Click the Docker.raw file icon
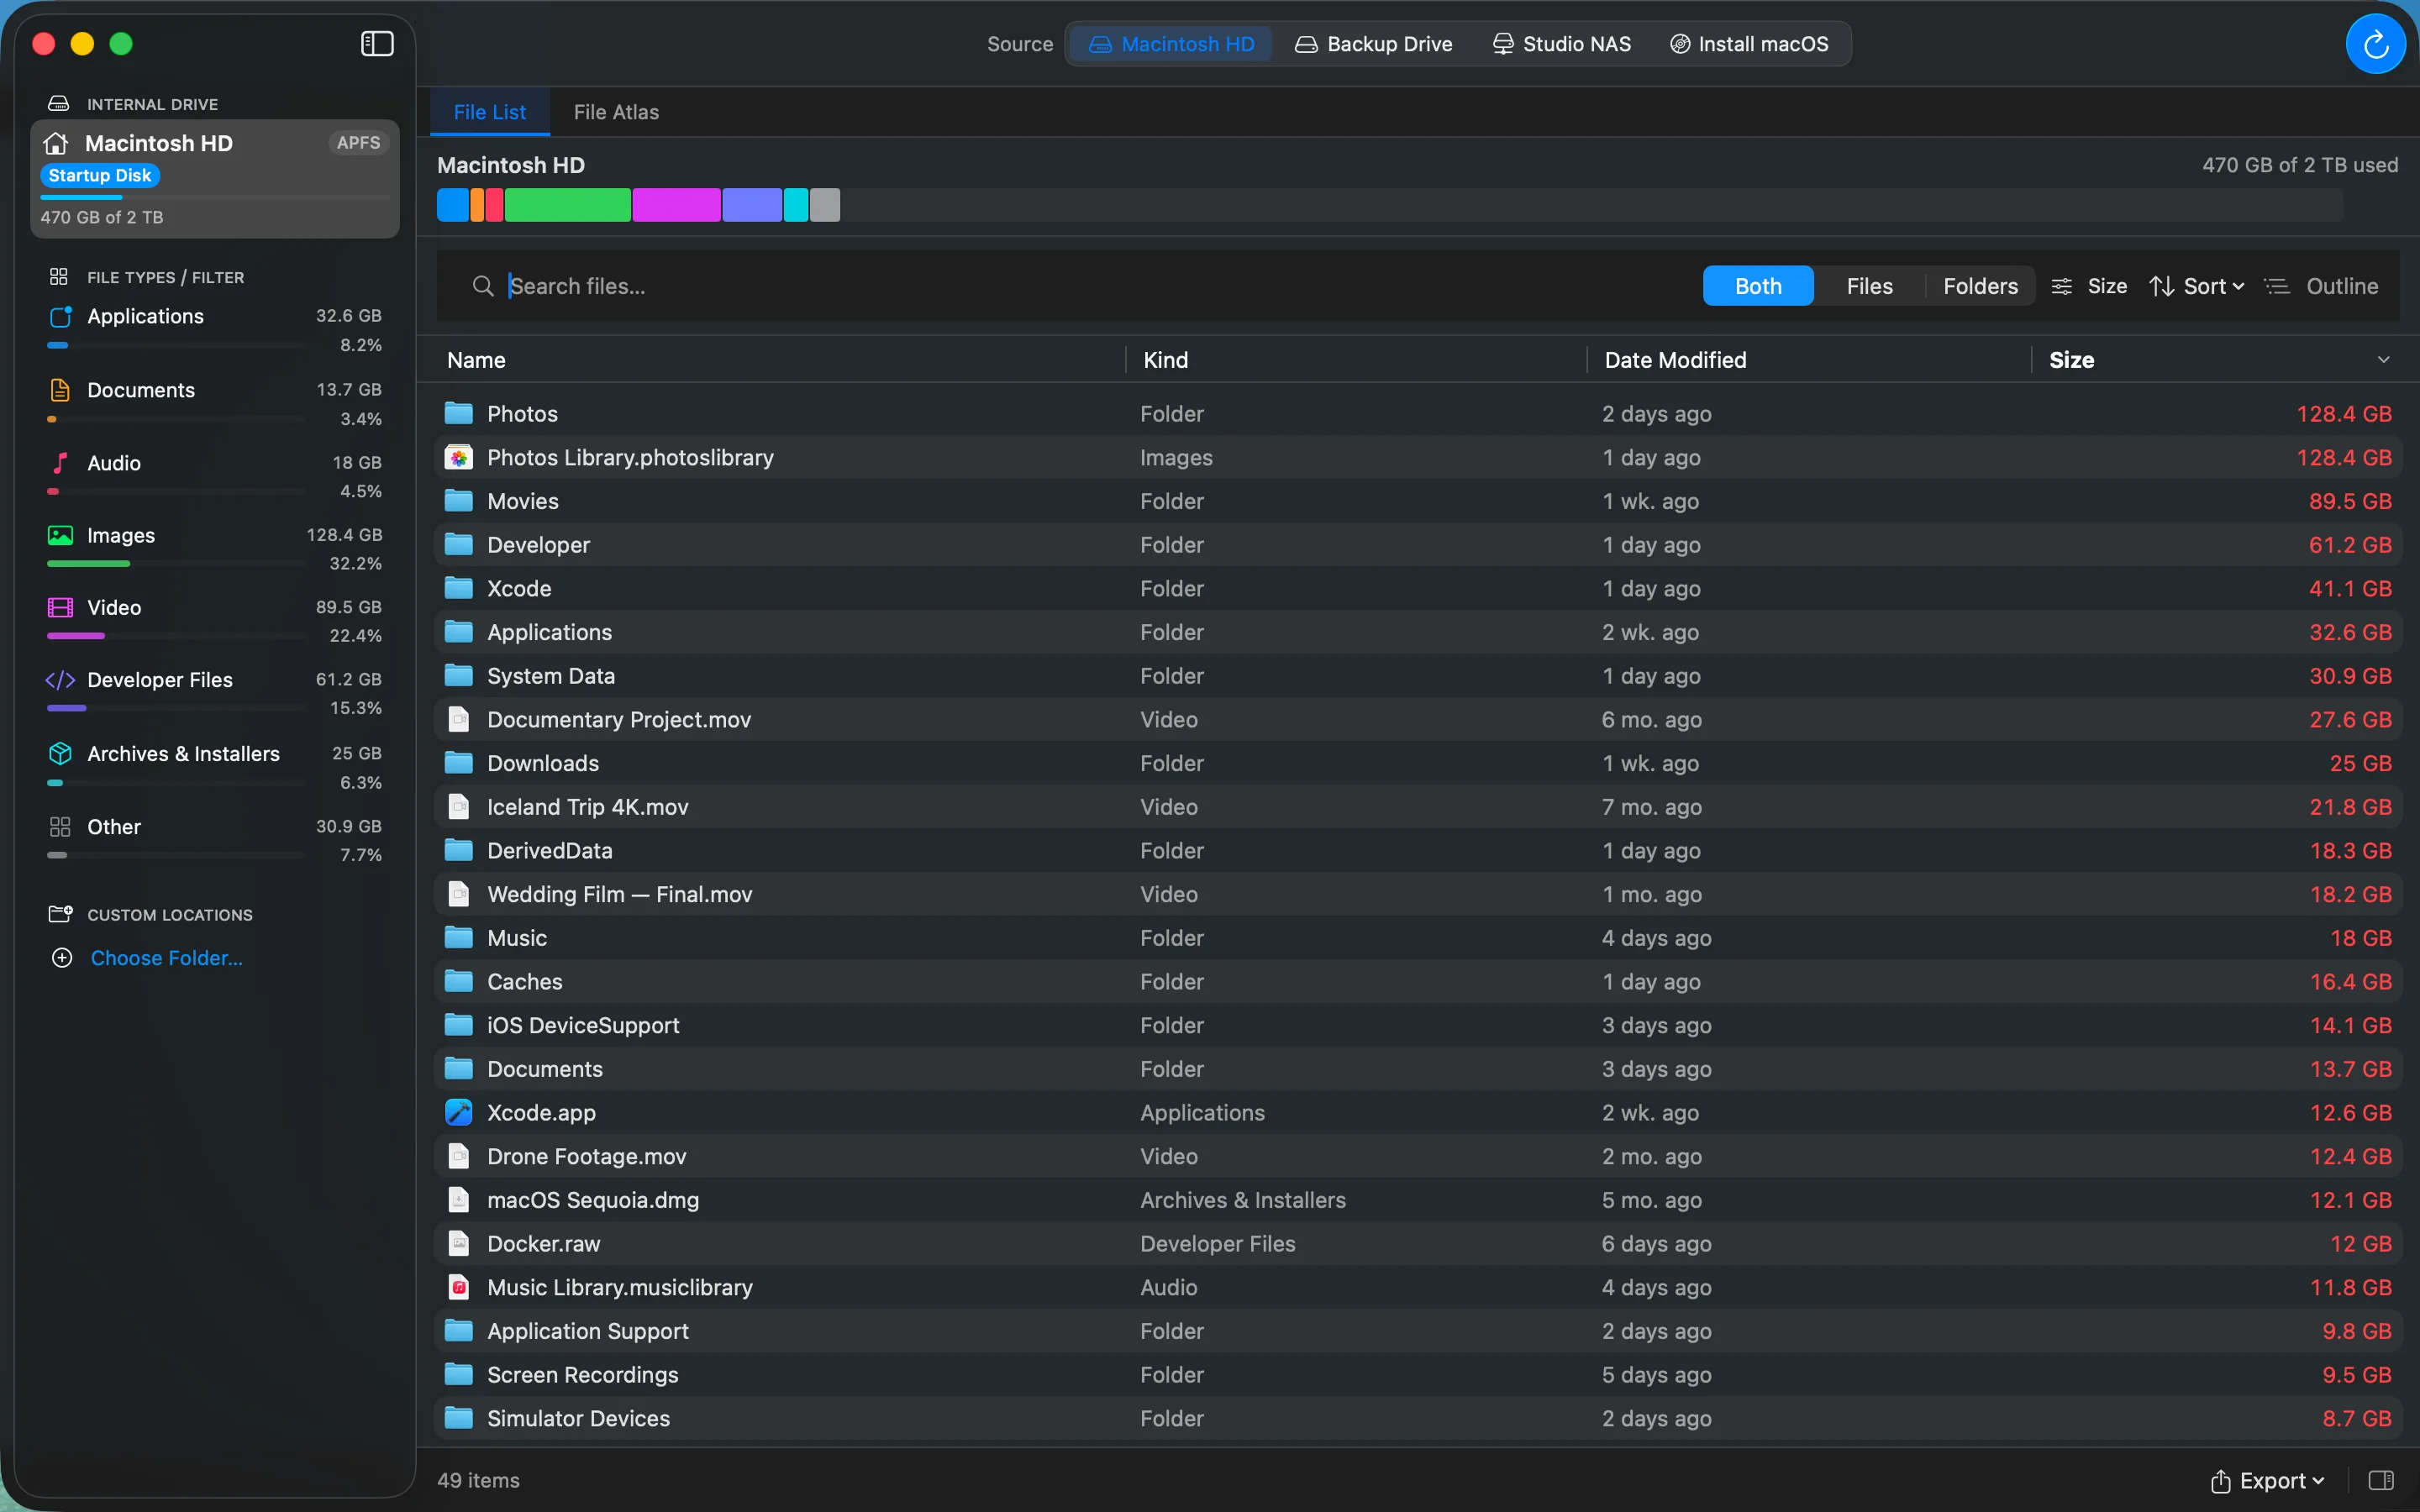 (x=459, y=1243)
